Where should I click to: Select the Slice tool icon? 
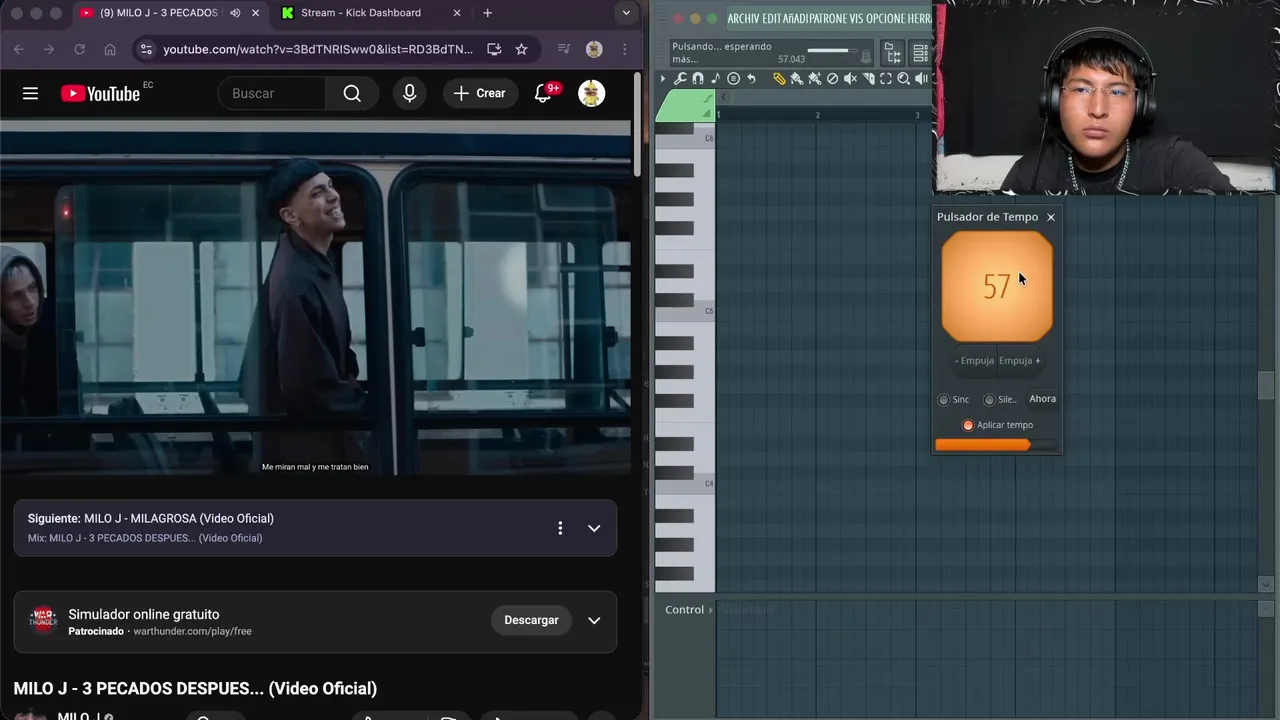868,78
